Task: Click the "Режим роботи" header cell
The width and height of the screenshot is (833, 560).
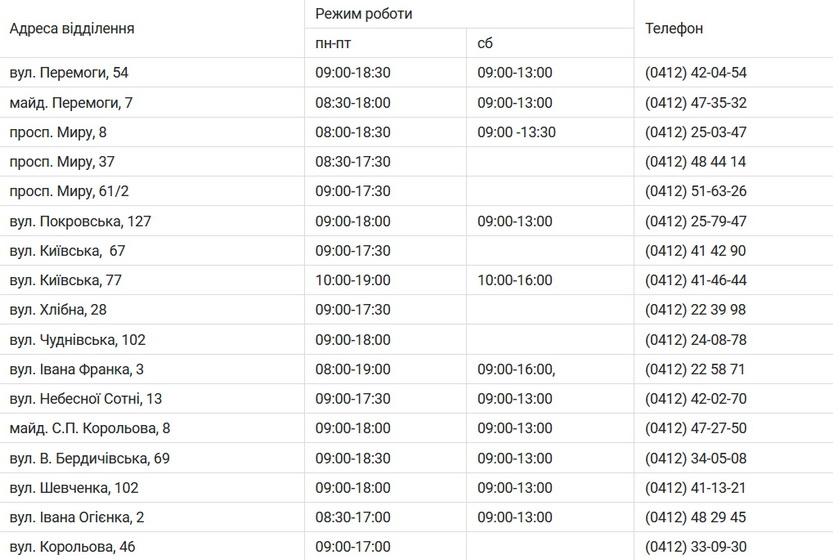Action: (364, 14)
